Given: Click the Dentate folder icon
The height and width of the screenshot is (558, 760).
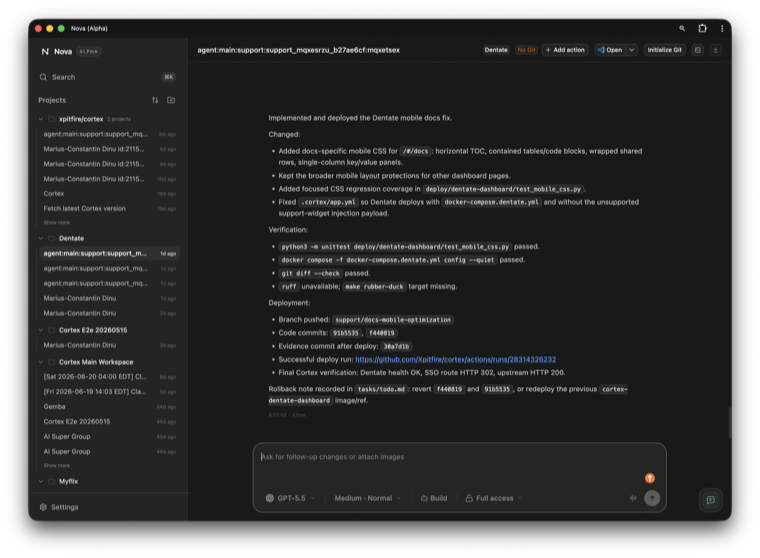Looking at the screenshot, I should point(51,238).
